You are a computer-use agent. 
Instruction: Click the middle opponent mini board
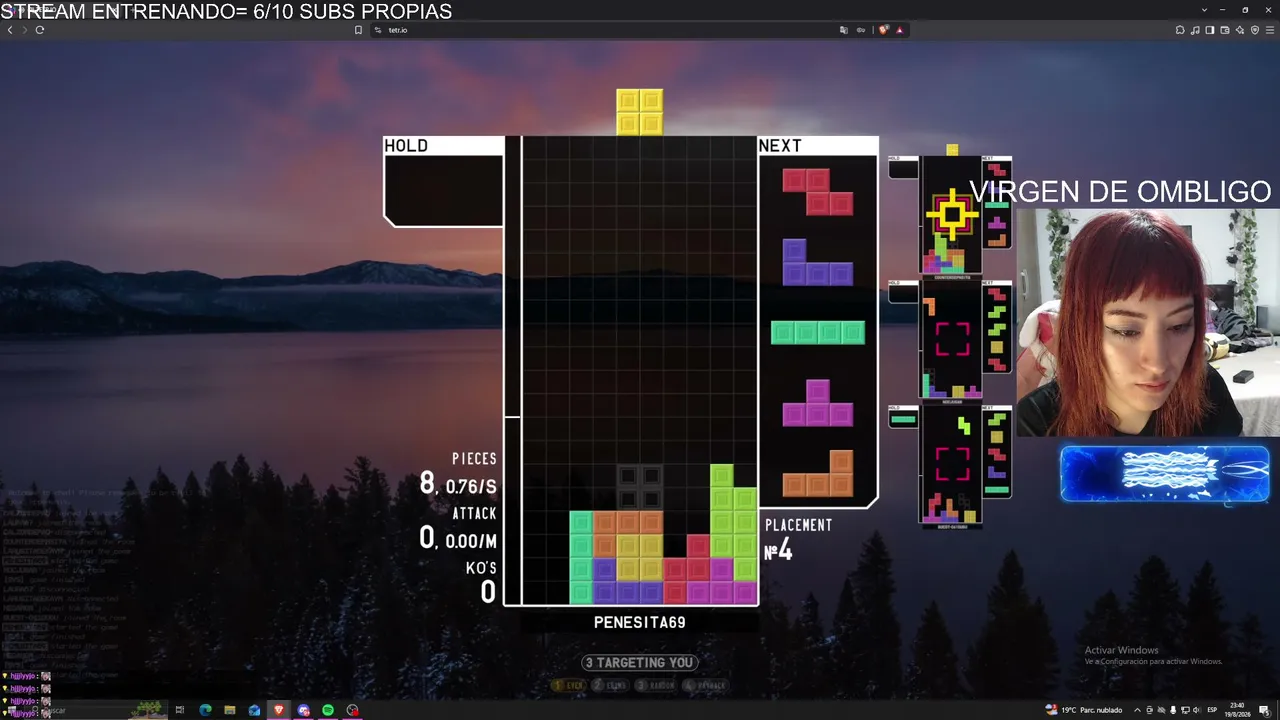pyautogui.click(x=951, y=340)
